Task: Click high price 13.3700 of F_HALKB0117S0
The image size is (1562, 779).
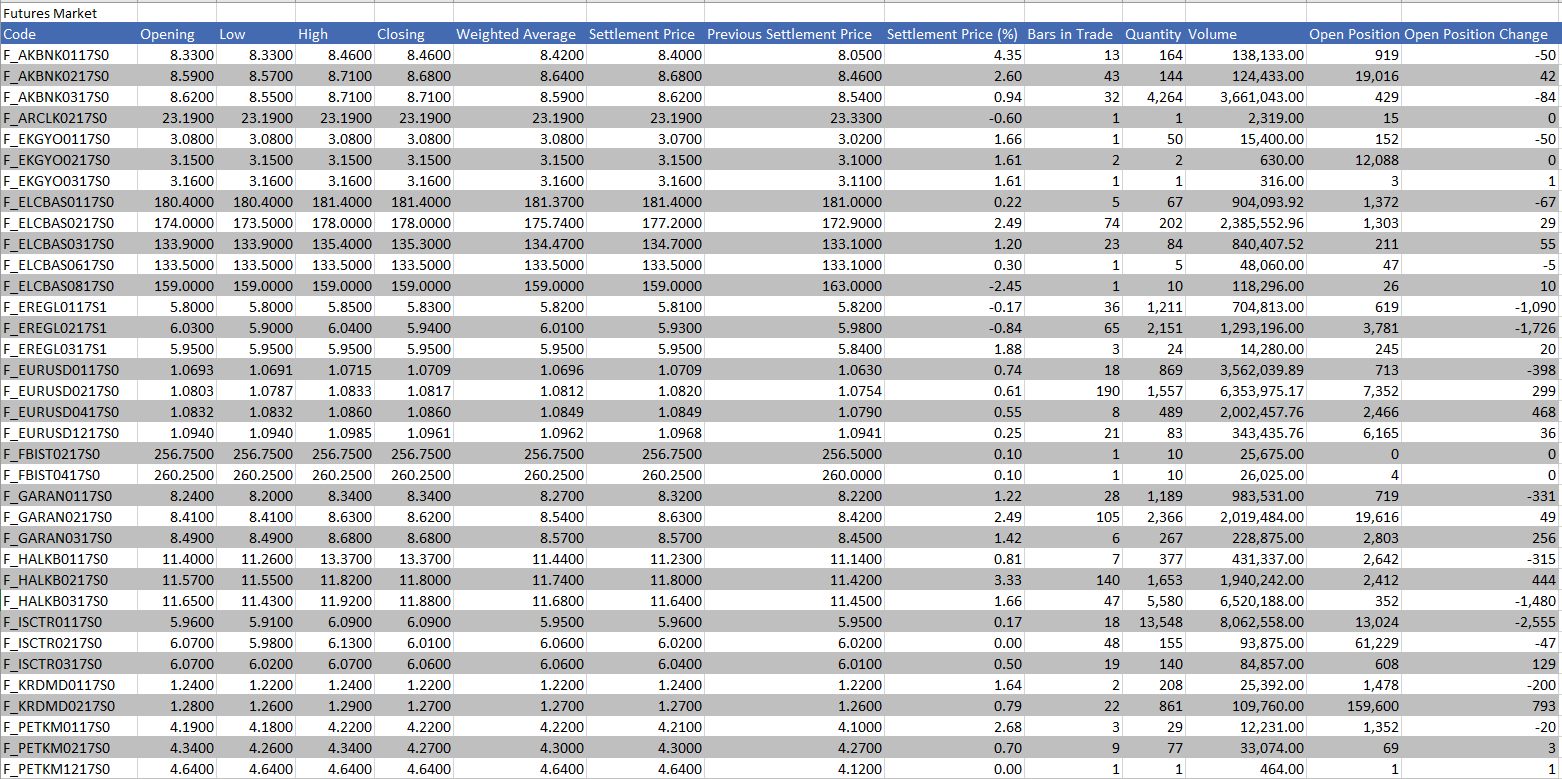Action: coord(334,559)
